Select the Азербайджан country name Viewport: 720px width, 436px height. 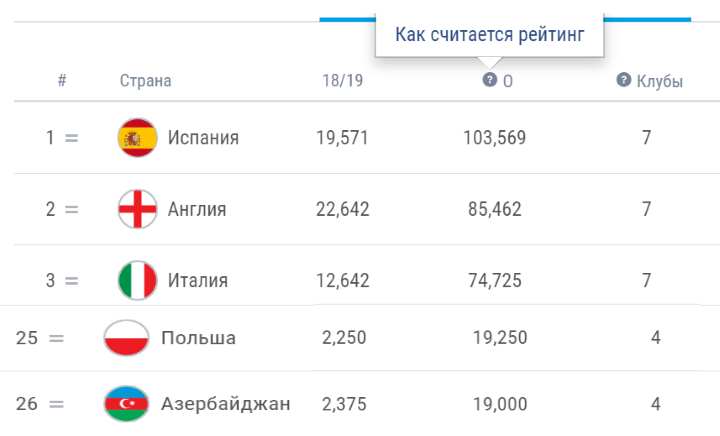pyautogui.click(x=225, y=404)
